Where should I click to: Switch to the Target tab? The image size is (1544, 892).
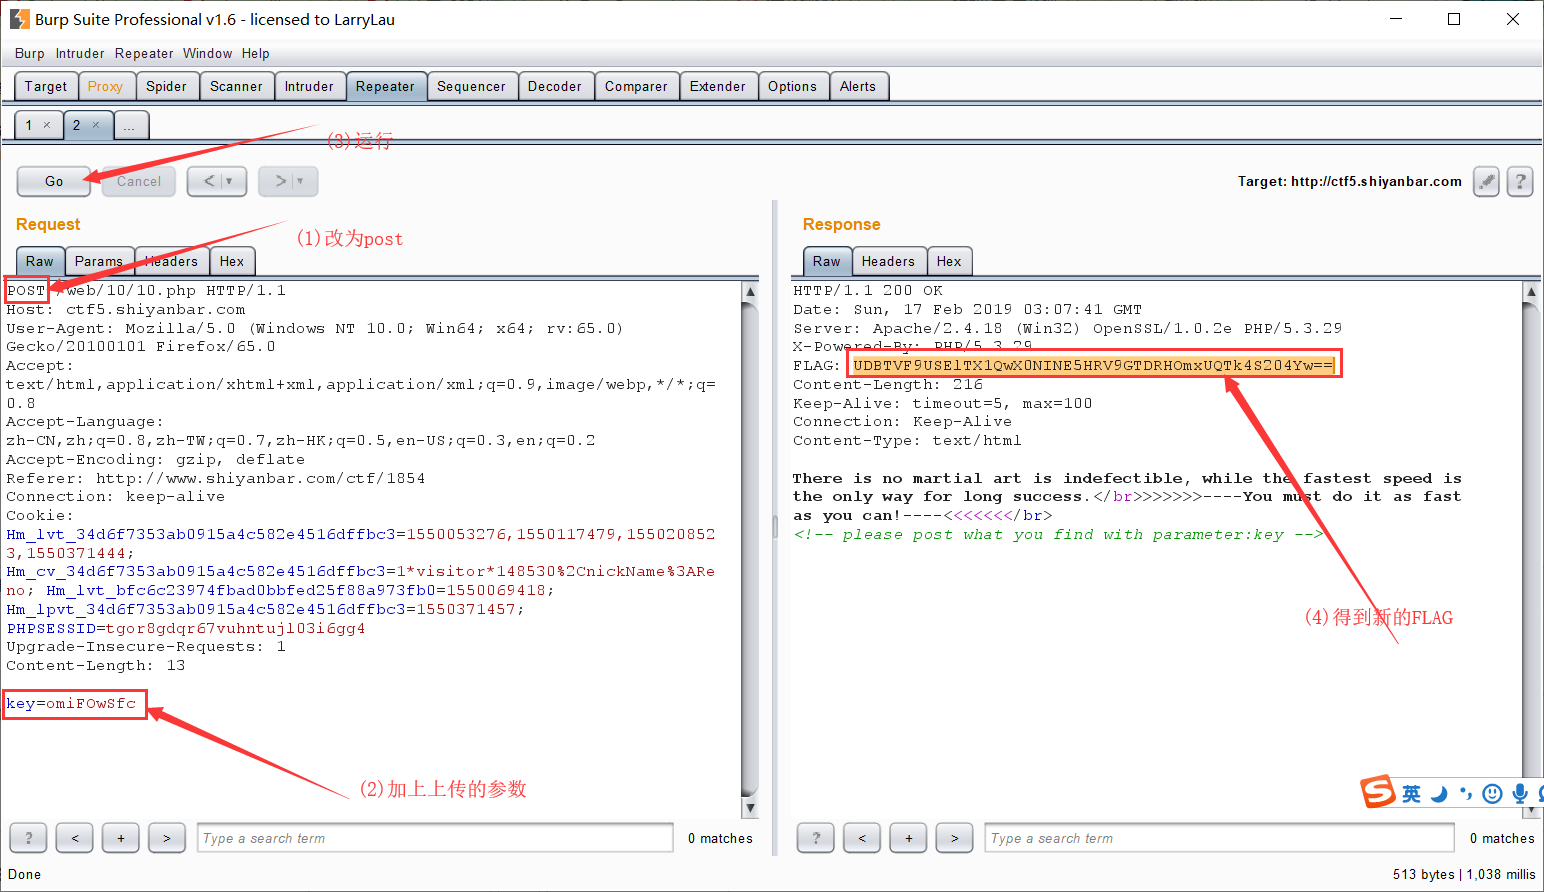click(46, 86)
